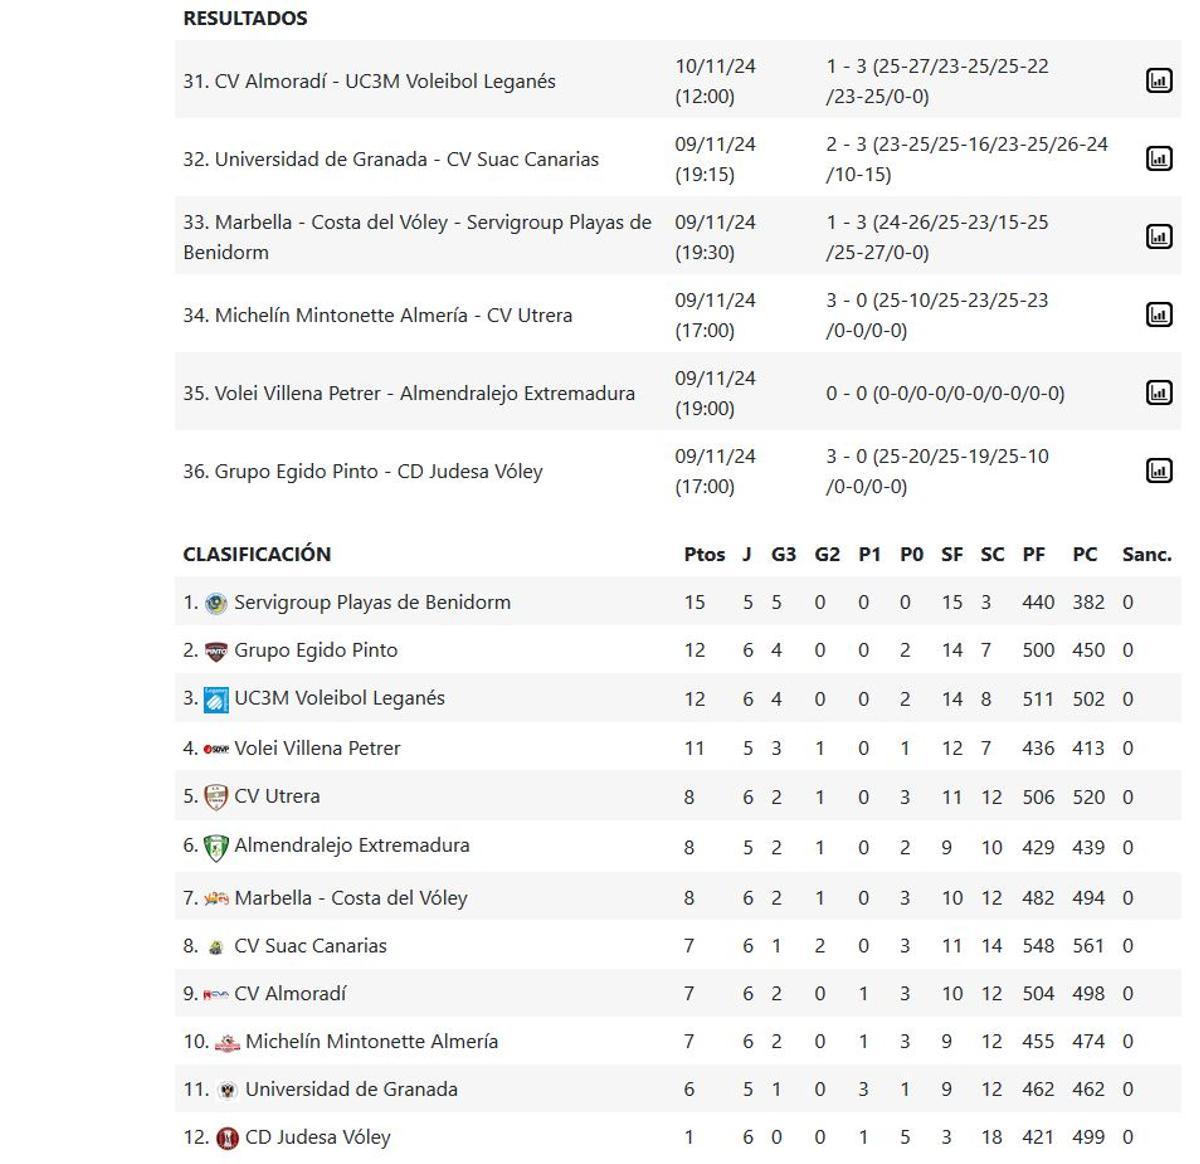
Task: View stats for Michelín Almería vs CV Utrera
Action: [x=1158, y=314]
